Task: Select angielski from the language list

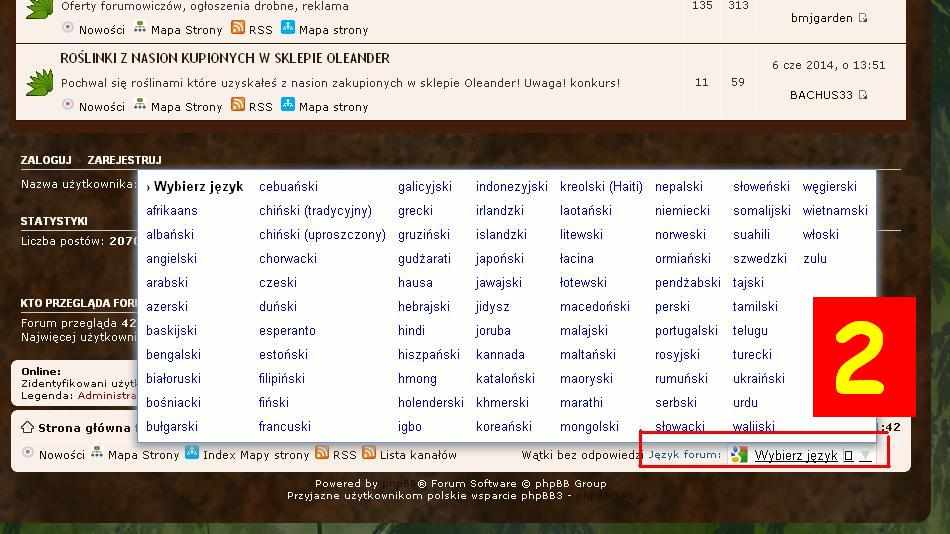Action: coord(171,258)
